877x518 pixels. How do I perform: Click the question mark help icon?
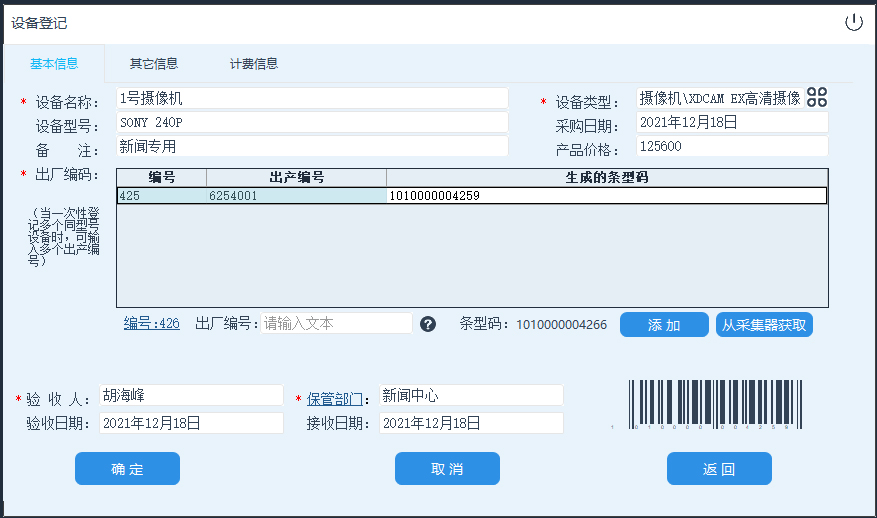tap(428, 324)
